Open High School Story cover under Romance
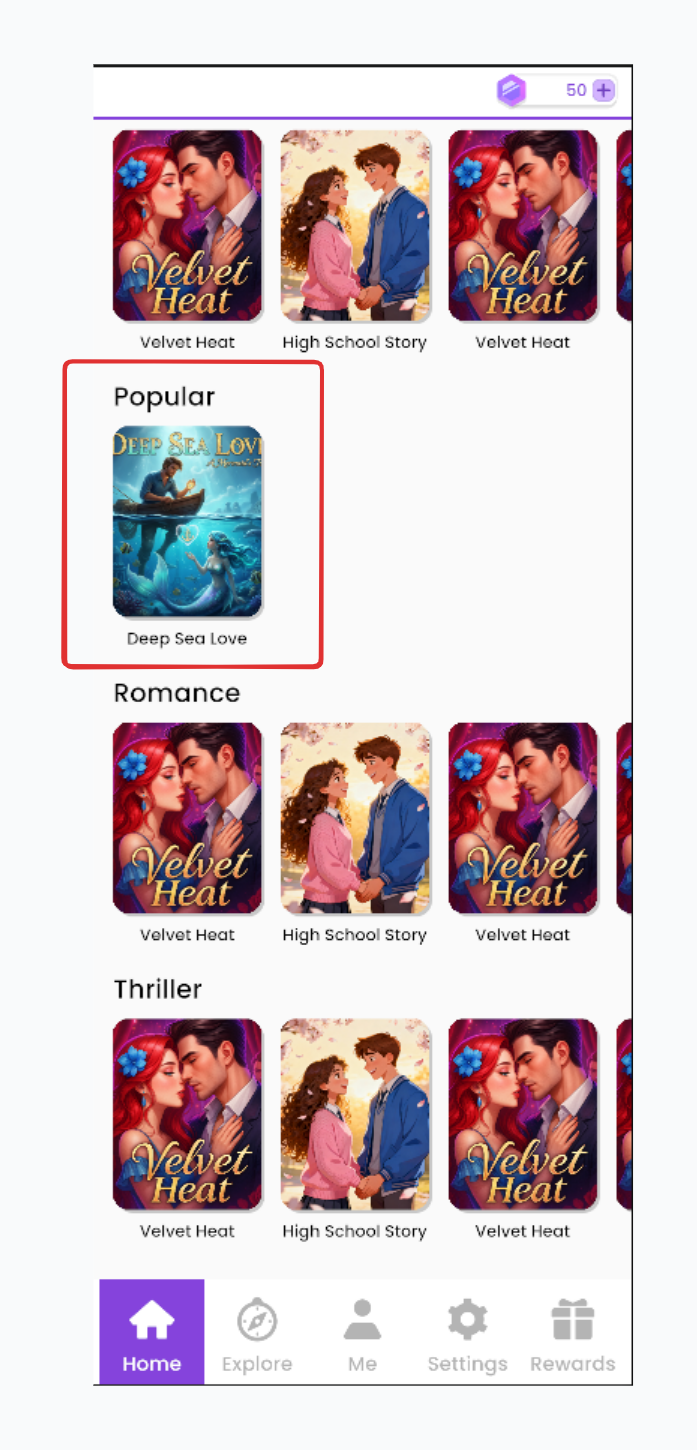Viewport: 697px width, 1450px height. (x=355, y=818)
